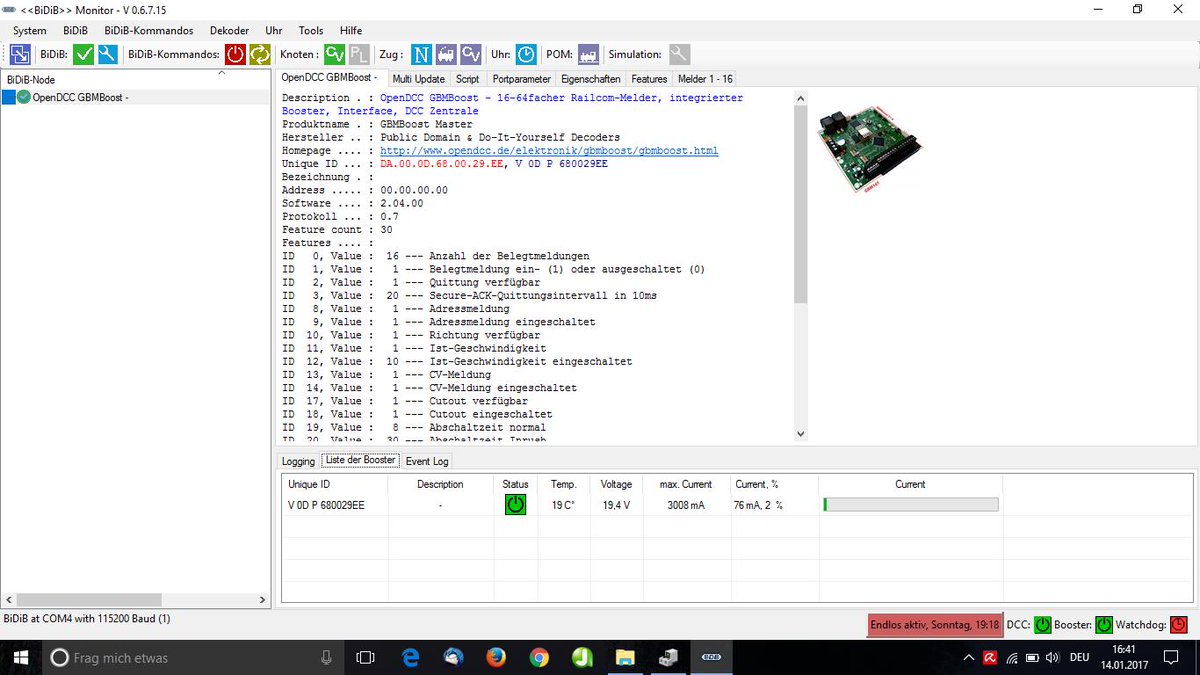Open the Uhr clock icon
This screenshot has width=1200, height=675.
pos(526,55)
